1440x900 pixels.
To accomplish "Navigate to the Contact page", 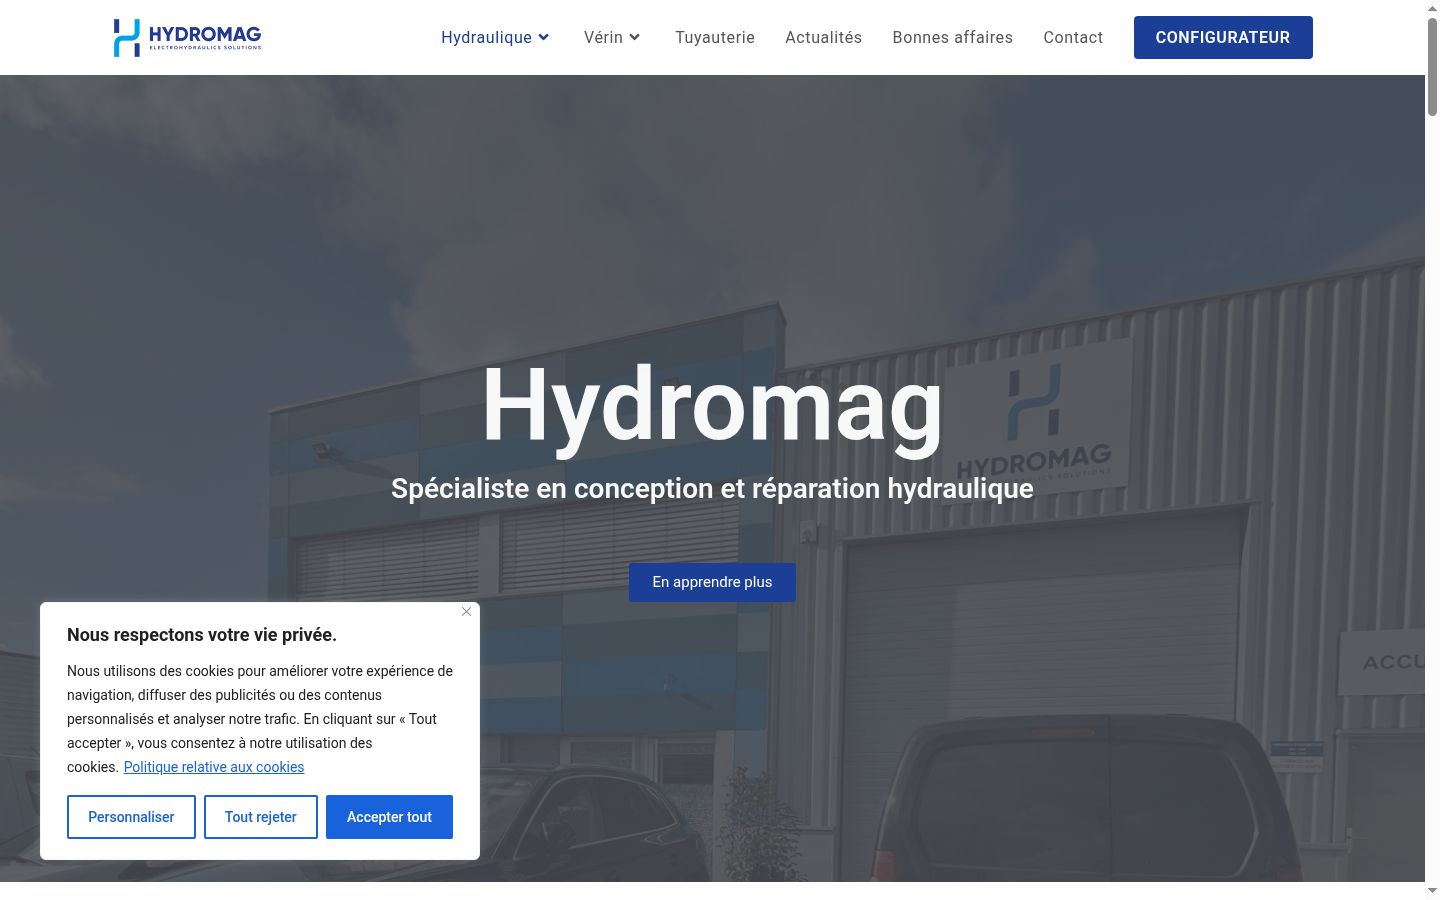I will coord(1073,38).
